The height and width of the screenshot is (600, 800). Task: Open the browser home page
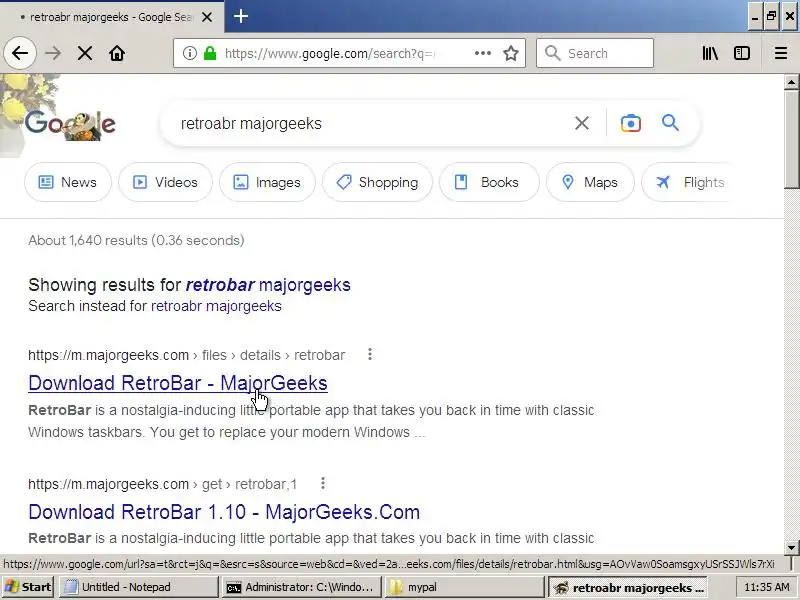pyautogui.click(x=117, y=53)
